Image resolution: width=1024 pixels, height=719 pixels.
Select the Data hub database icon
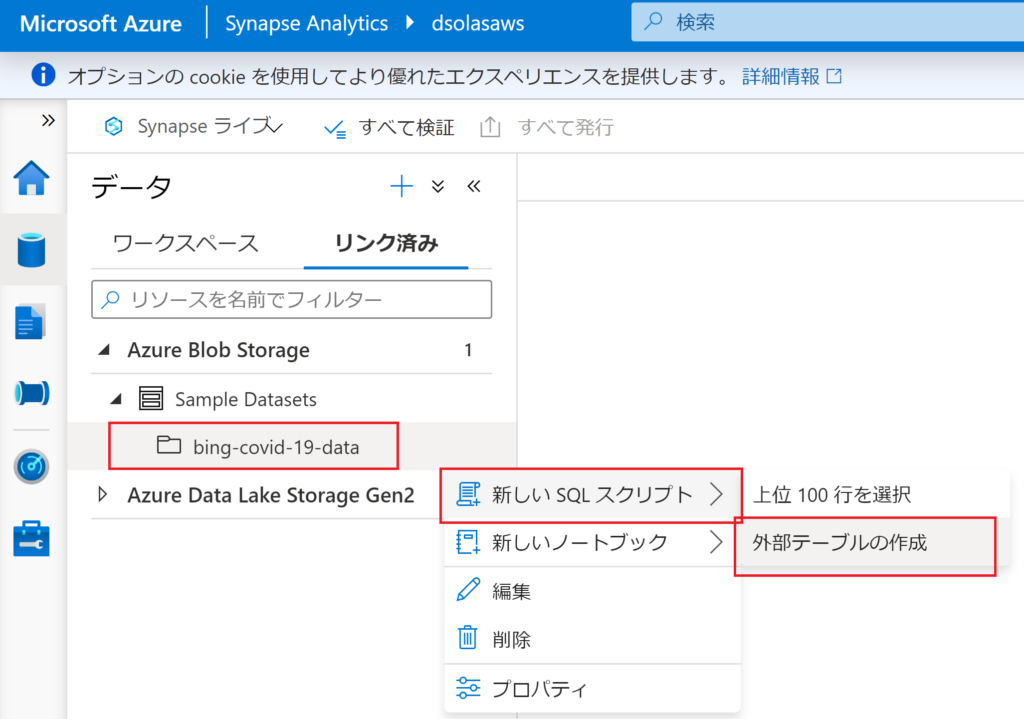coord(31,249)
